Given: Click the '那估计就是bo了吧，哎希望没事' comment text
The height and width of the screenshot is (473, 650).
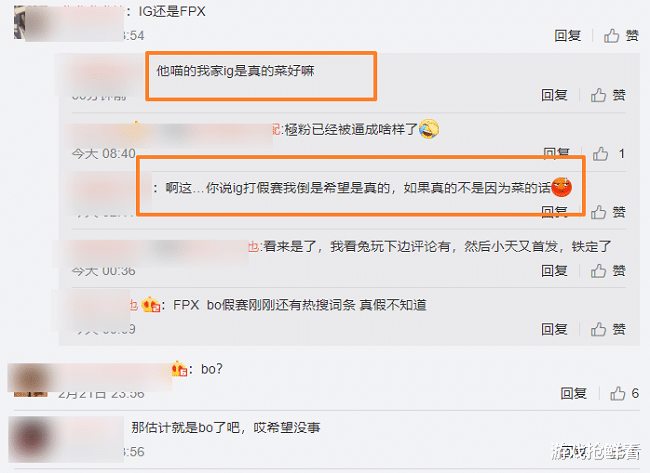Looking at the screenshot, I should [226, 427].
